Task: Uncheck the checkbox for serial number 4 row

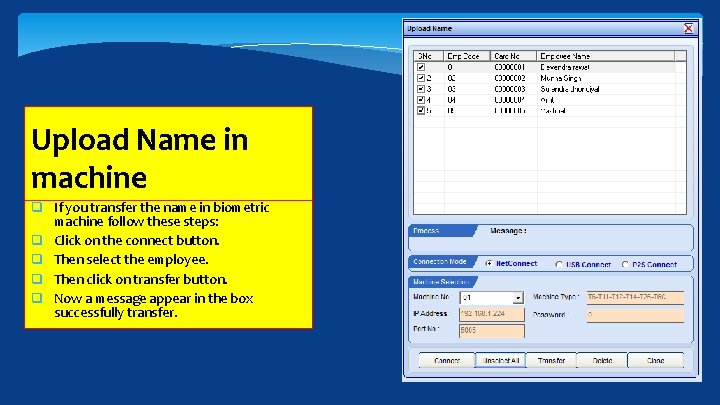Action: point(421,100)
